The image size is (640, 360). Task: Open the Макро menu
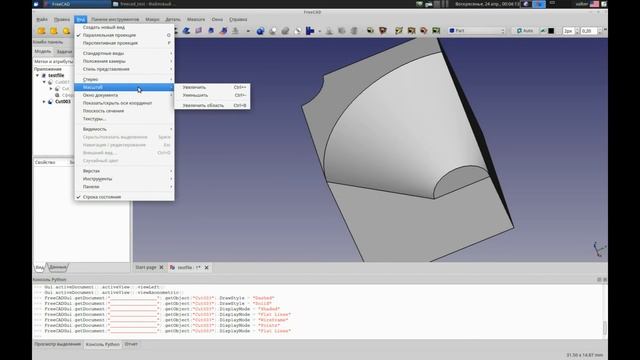point(152,19)
